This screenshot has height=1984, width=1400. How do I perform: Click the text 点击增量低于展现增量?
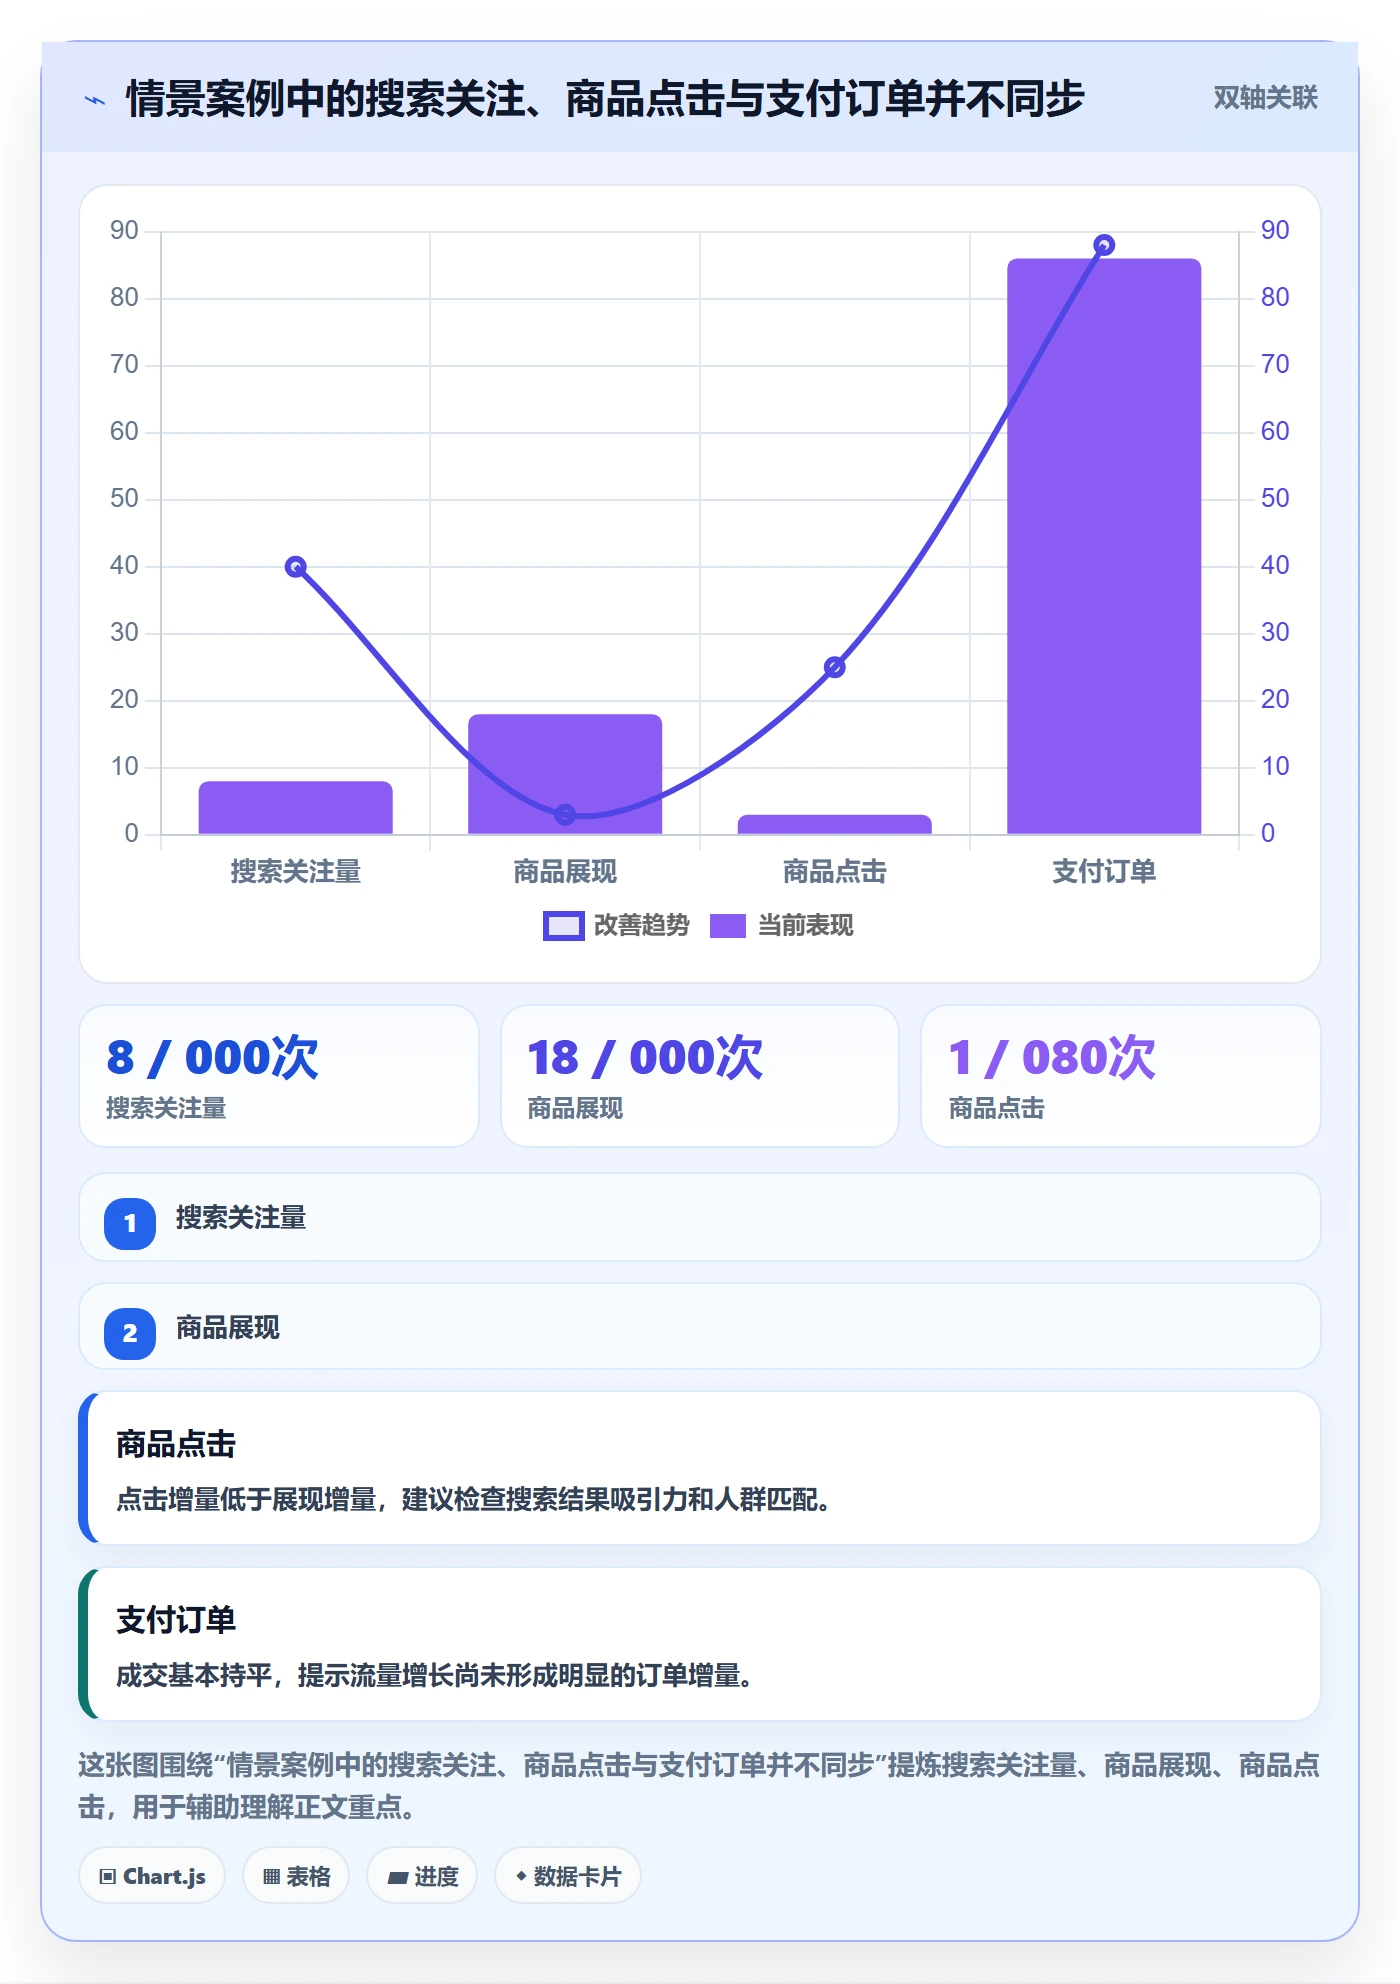pos(246,1500)
